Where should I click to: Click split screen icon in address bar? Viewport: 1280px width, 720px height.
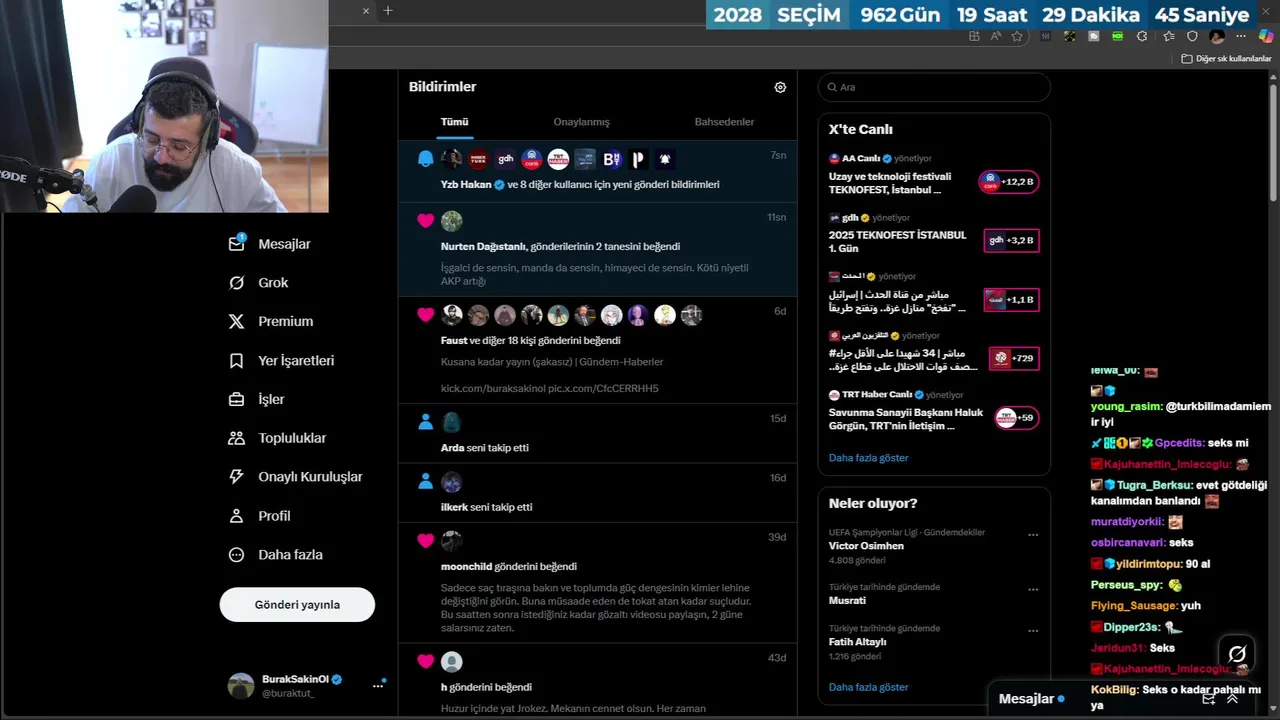pyautogui.click(x=974, y=36)
